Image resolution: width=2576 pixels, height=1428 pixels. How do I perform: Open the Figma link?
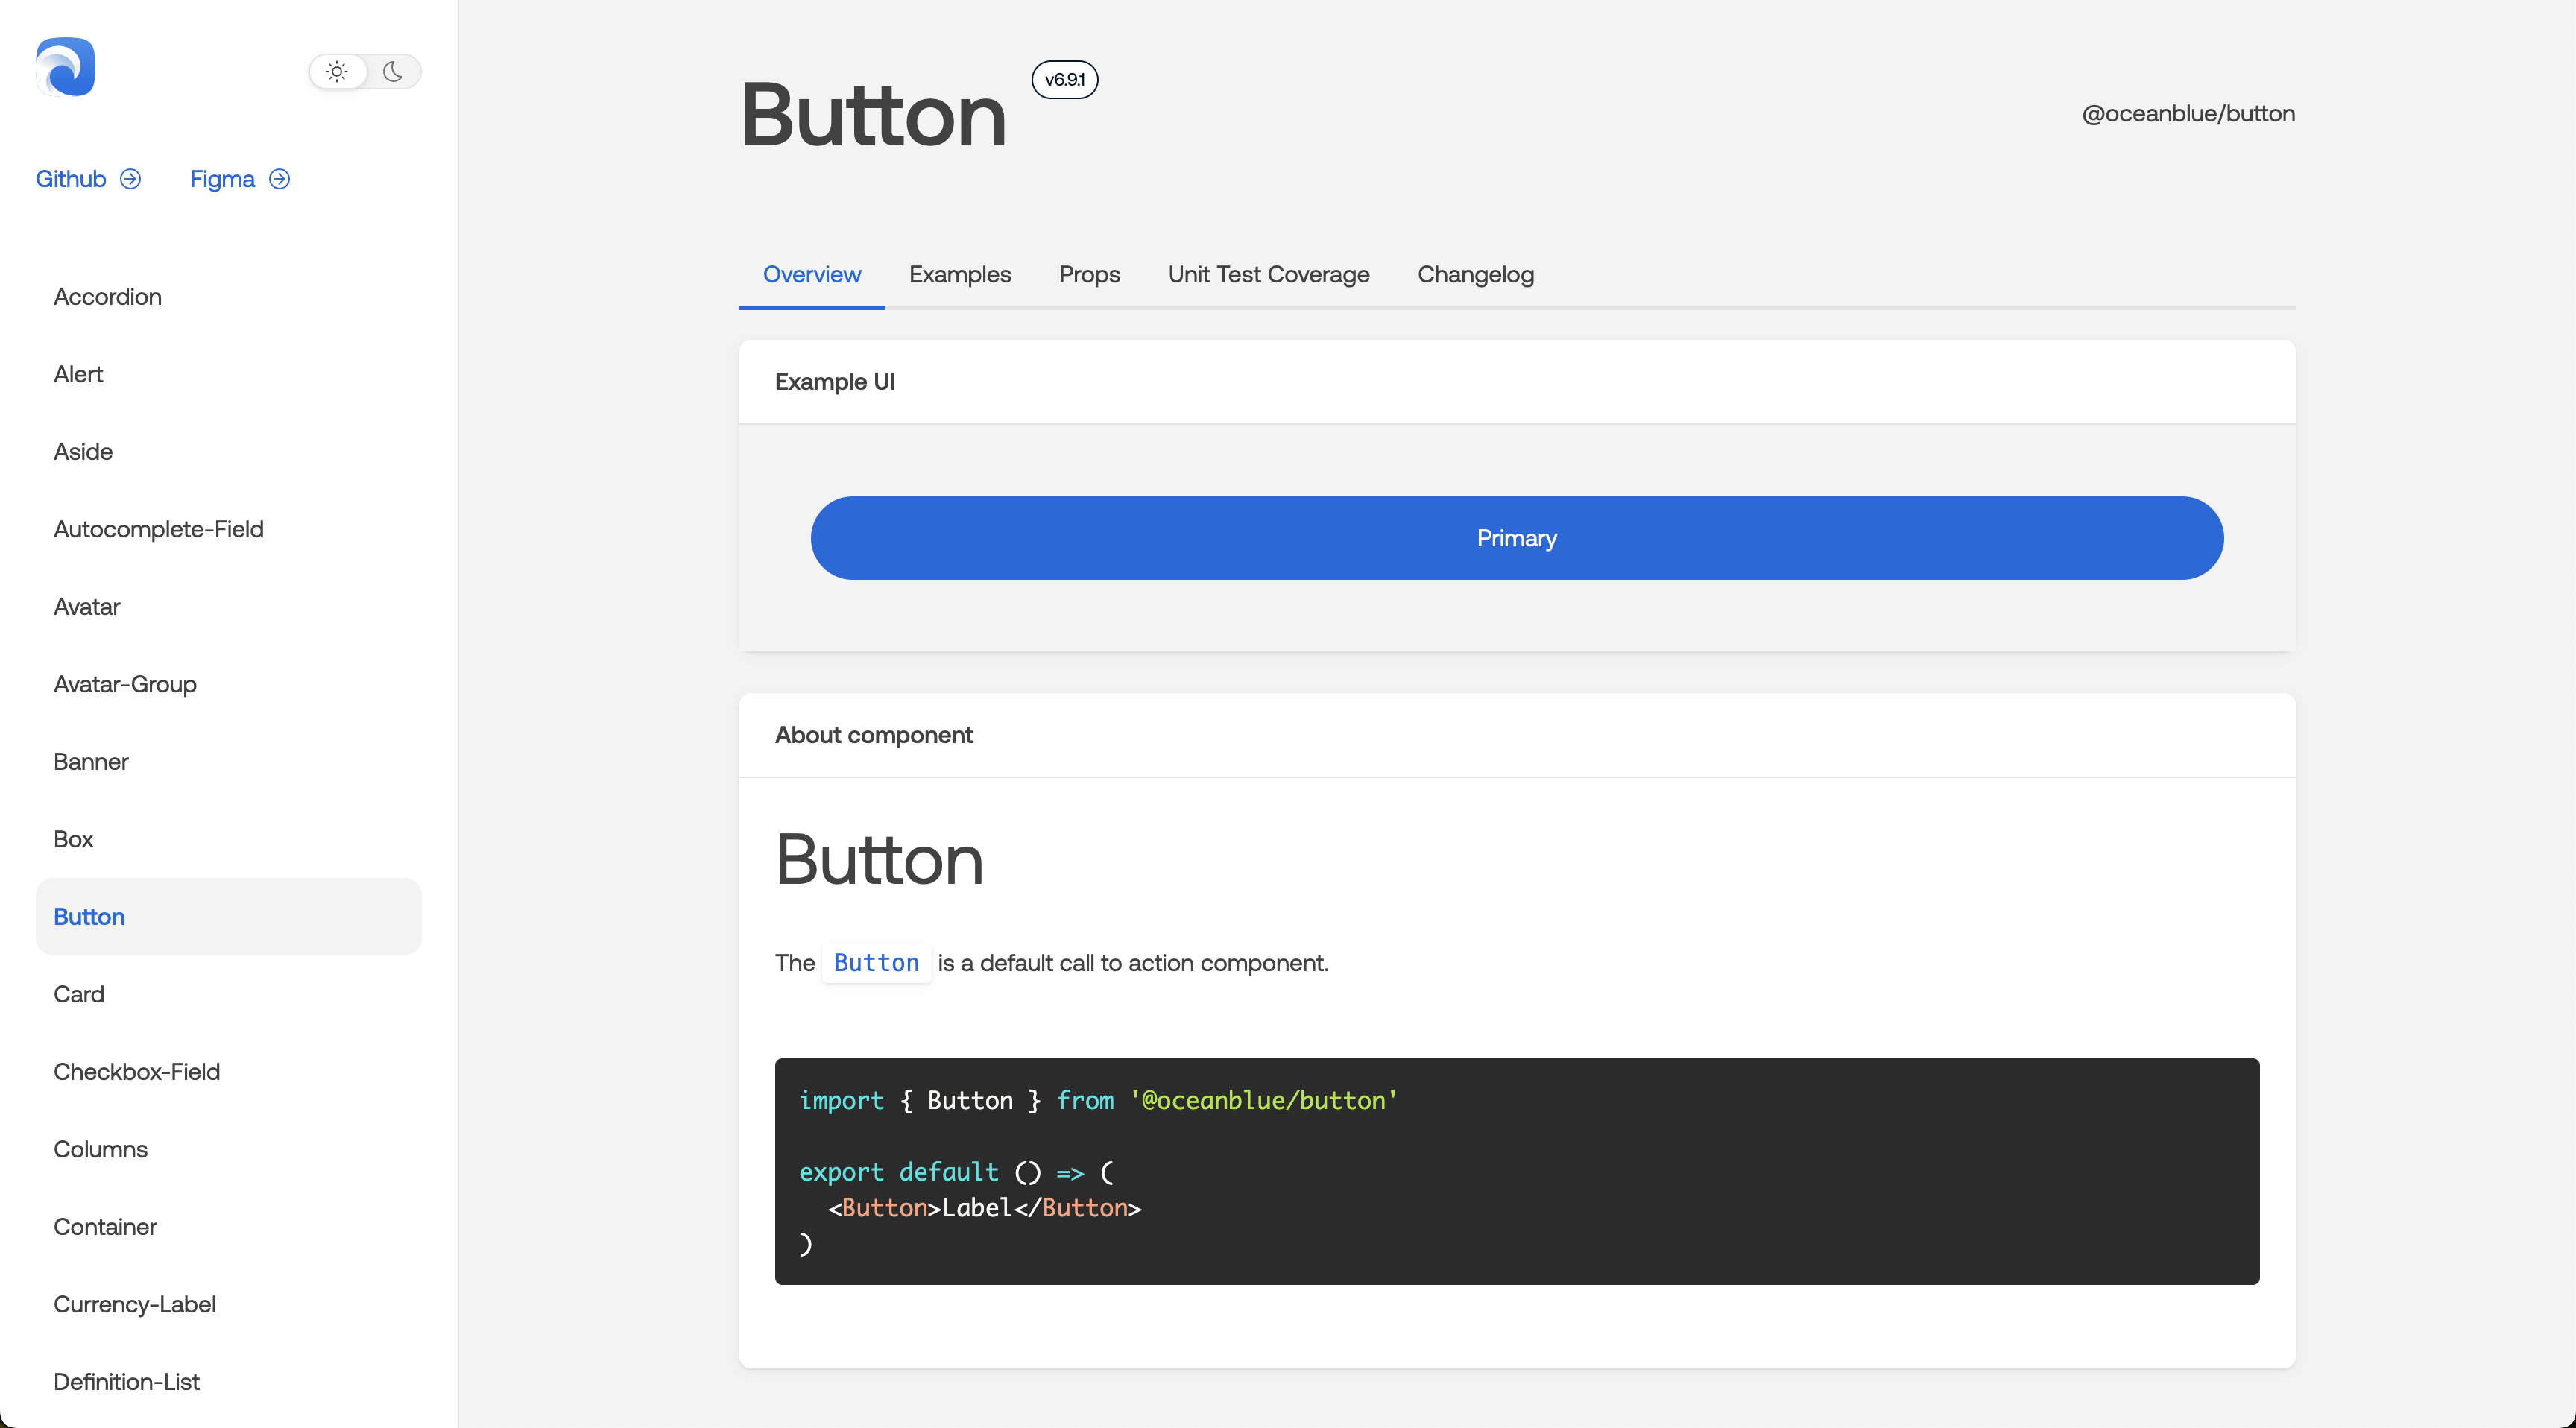pos(221,179)
